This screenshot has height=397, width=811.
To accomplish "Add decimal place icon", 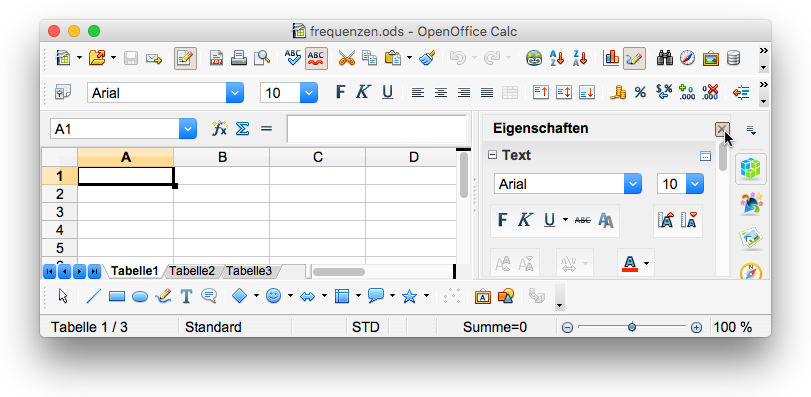I will pyautogui.click(x=686, y=93).
